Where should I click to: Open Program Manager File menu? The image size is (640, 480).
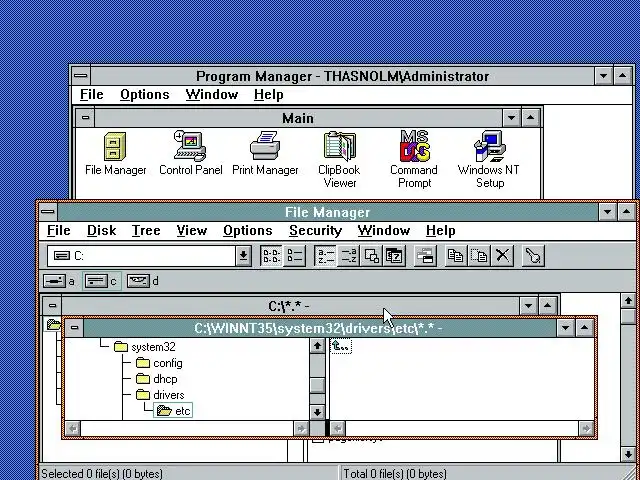(x=91, y=95)
